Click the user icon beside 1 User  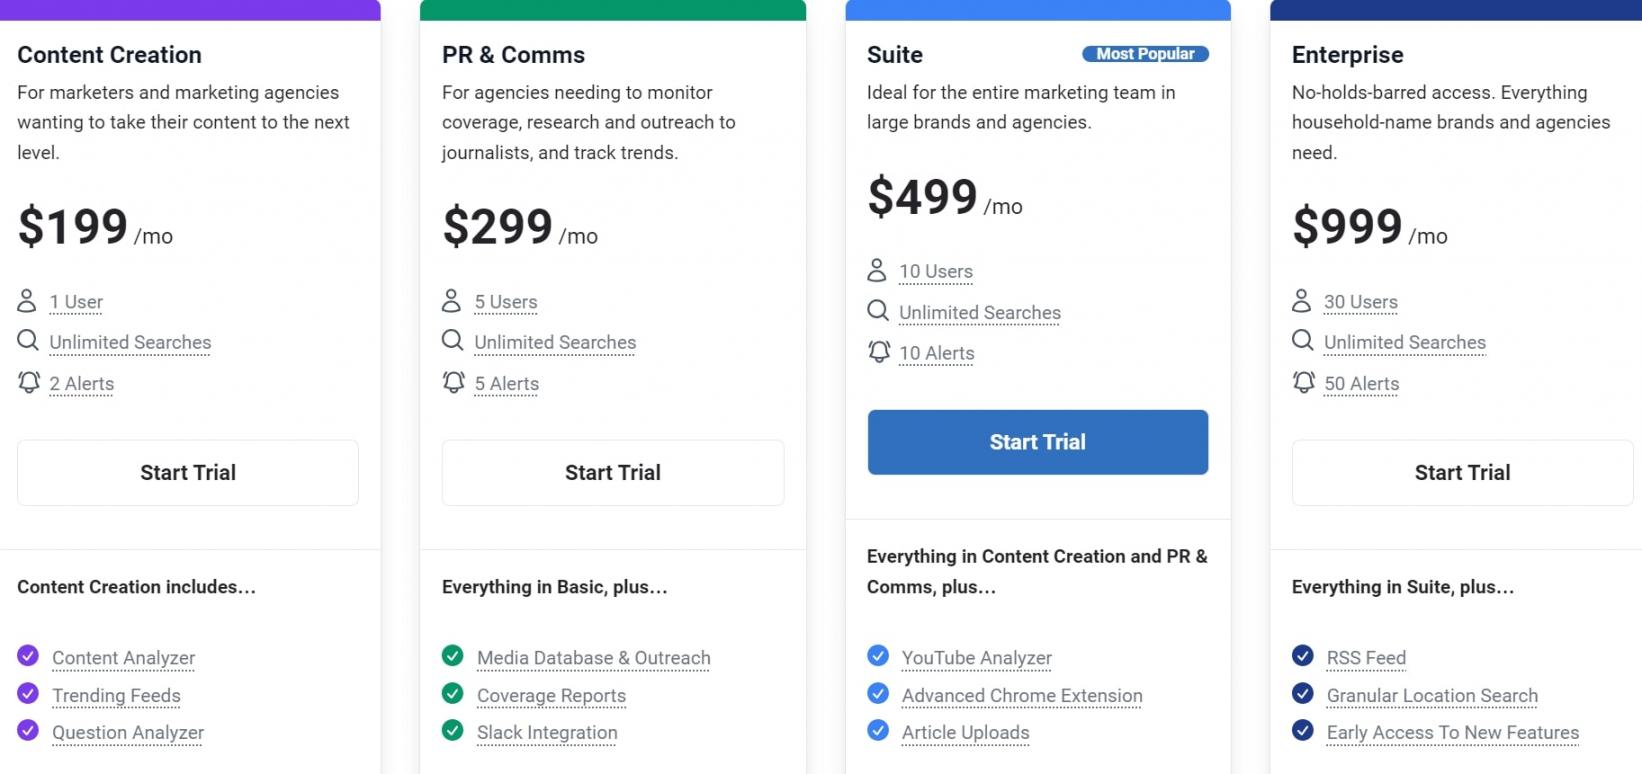click(27, 301)
